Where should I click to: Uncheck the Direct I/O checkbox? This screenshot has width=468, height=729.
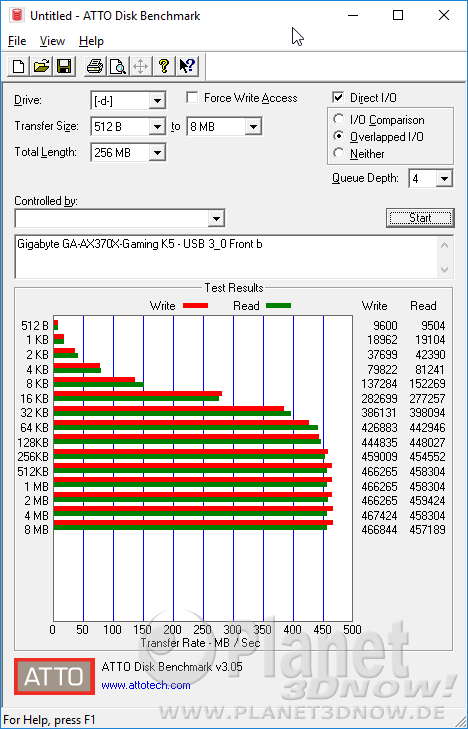(338, 98)
